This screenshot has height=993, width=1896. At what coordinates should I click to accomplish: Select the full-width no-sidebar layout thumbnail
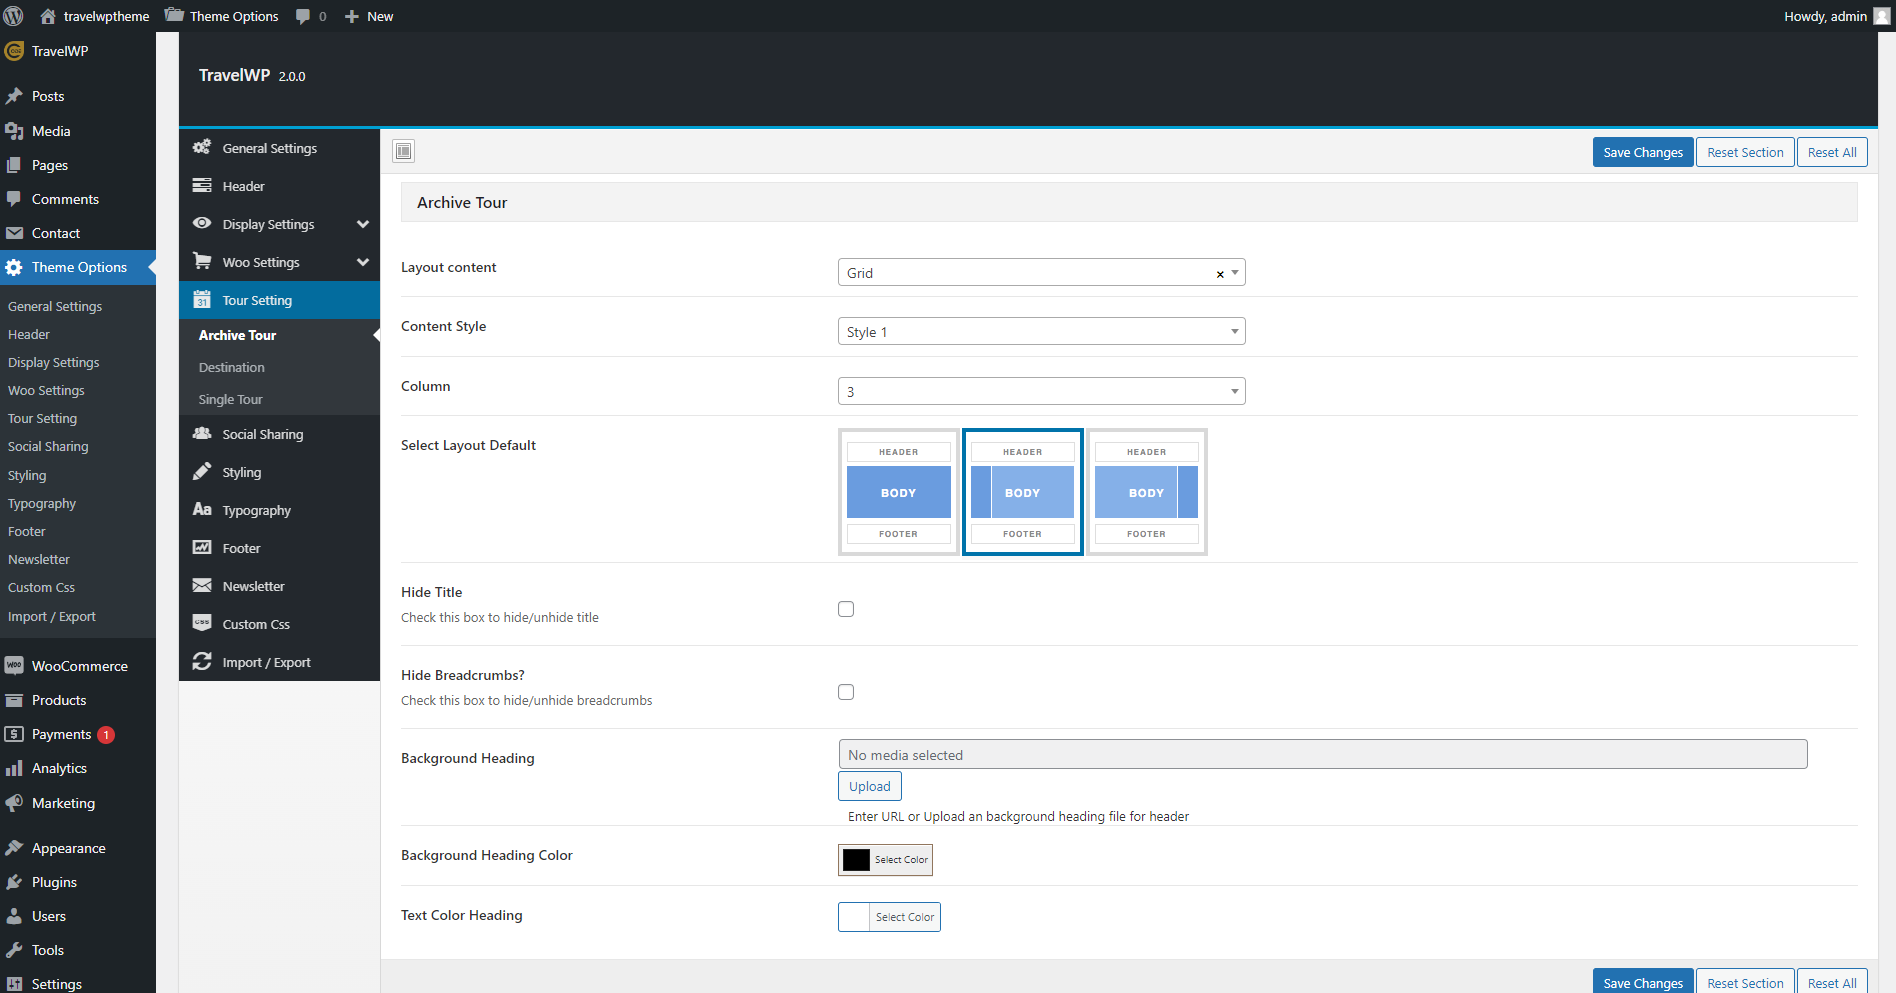click(x=899, y=492)
